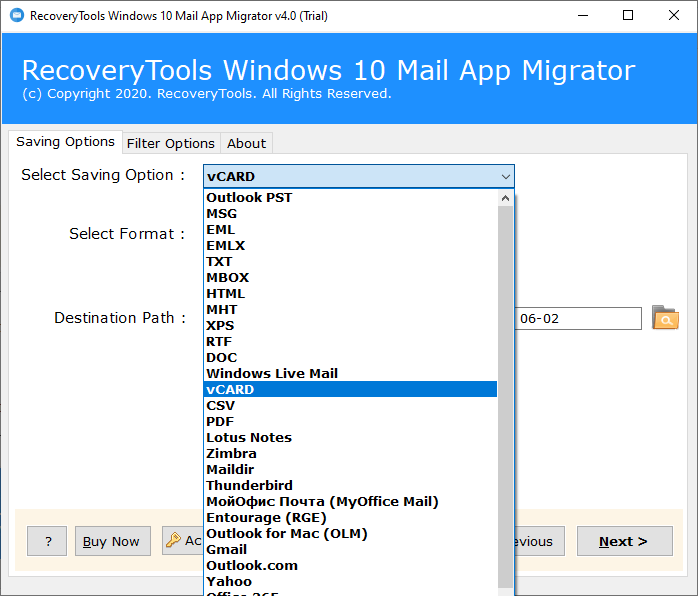Open the Filter Options tab
Viewport: 698px width, 596px height.
pos(171,143)
